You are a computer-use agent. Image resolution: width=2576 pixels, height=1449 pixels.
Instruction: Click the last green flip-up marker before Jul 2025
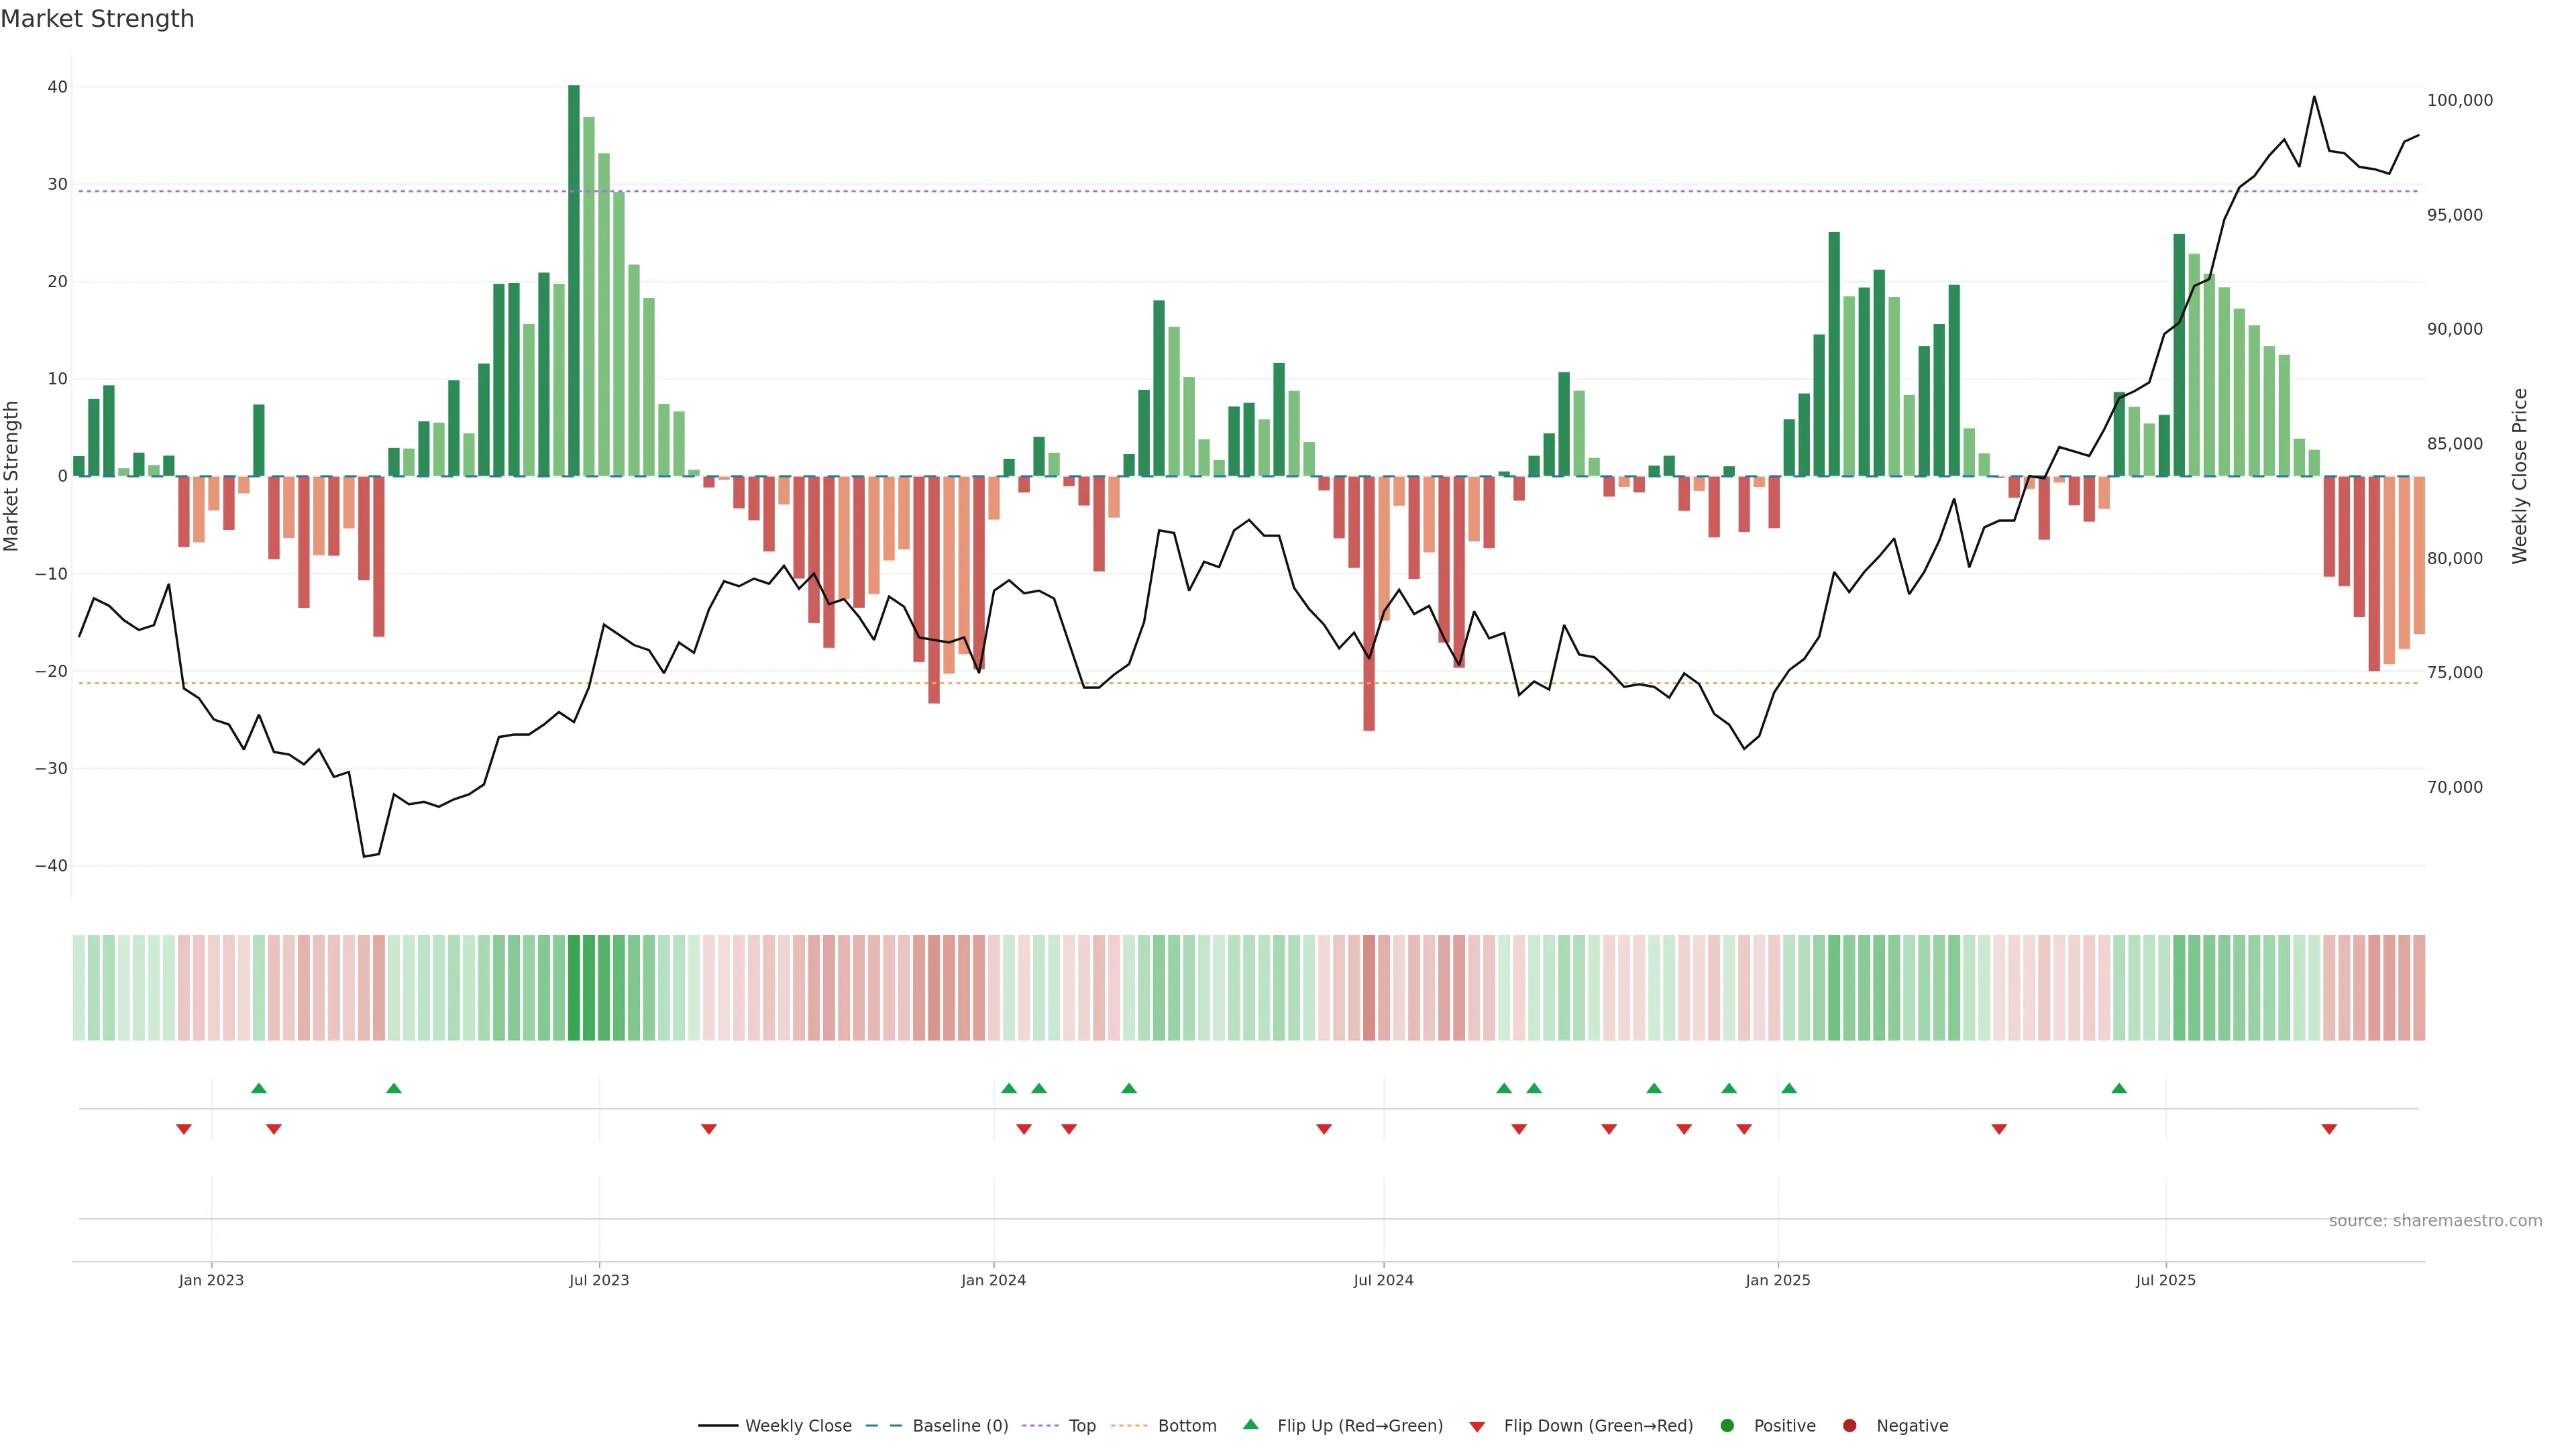point(2119,1088)
